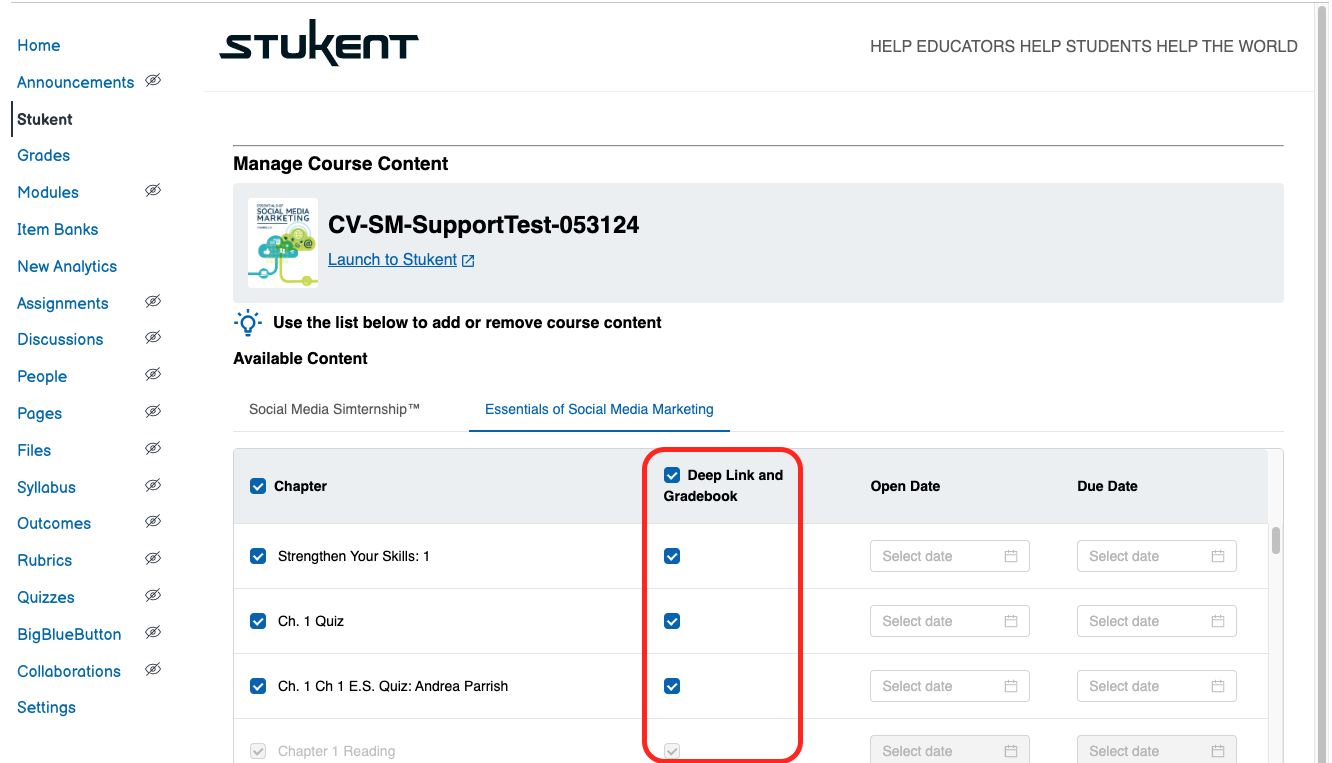Click Due Date field for Strengthen Your Skills: 1
Image resolution: width=1332 pixels, height=763 pixels.
1156,556
